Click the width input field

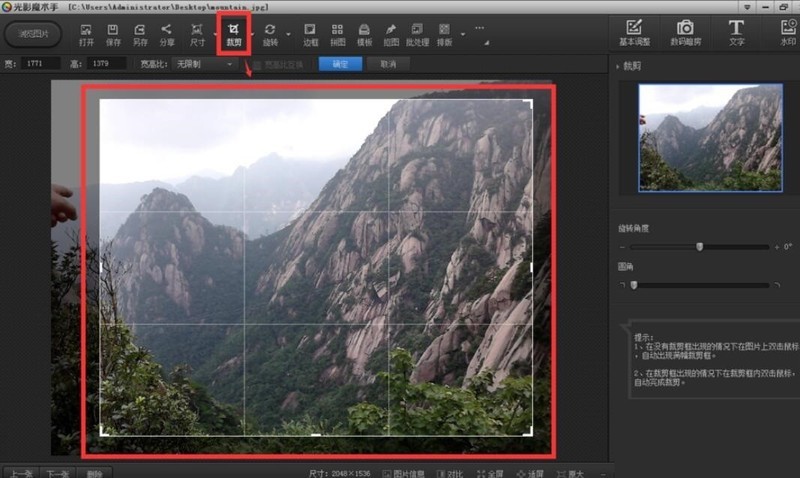43,64
